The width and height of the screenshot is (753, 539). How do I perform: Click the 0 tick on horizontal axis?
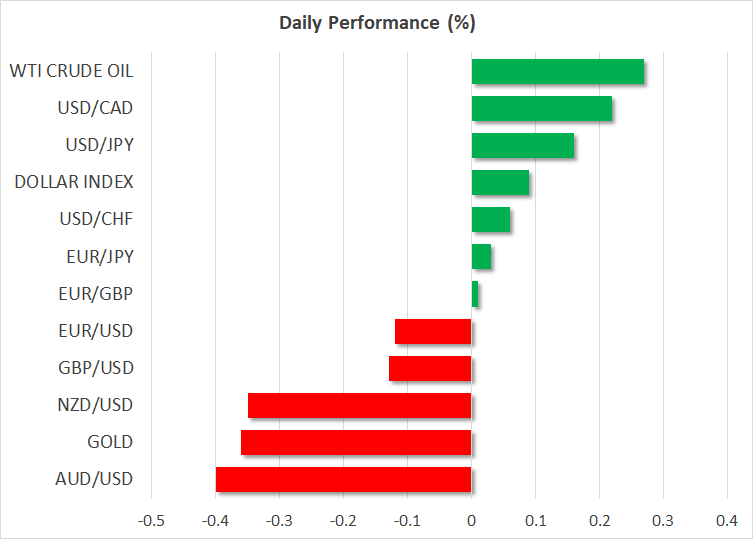point(471,520)
